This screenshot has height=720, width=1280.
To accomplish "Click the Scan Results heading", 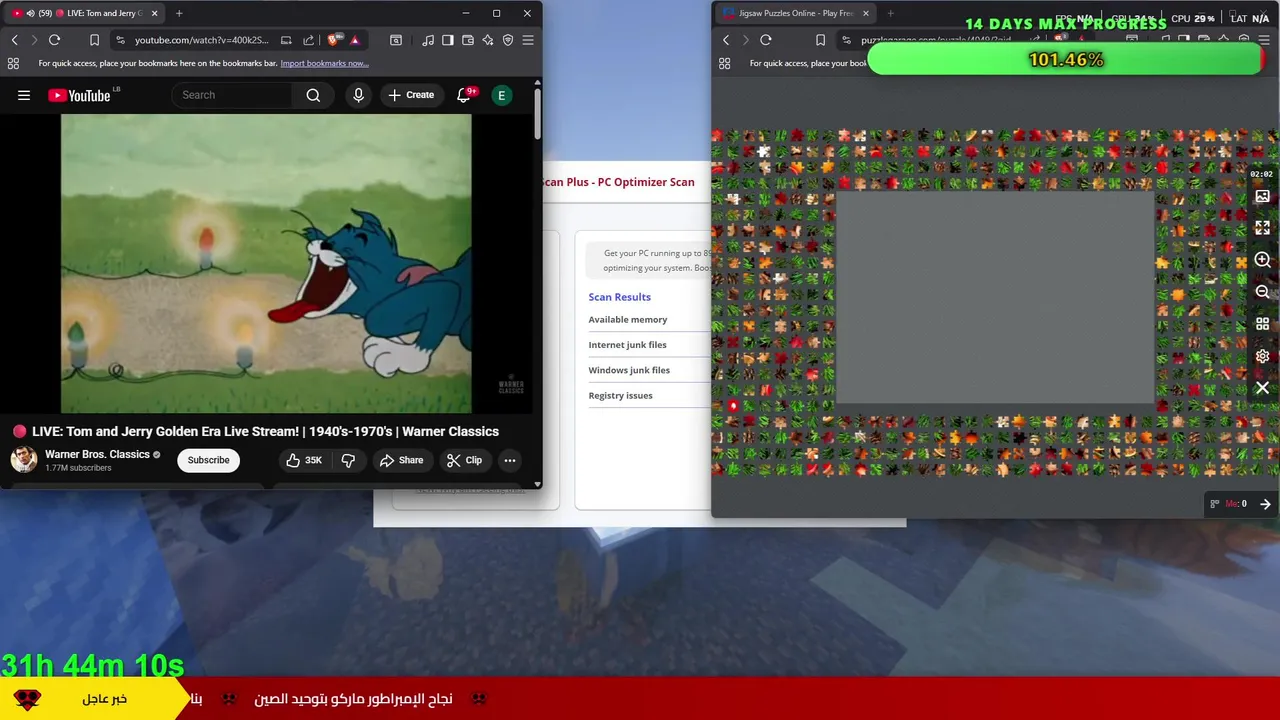I will pyautogui.click(x=619, y=297).
